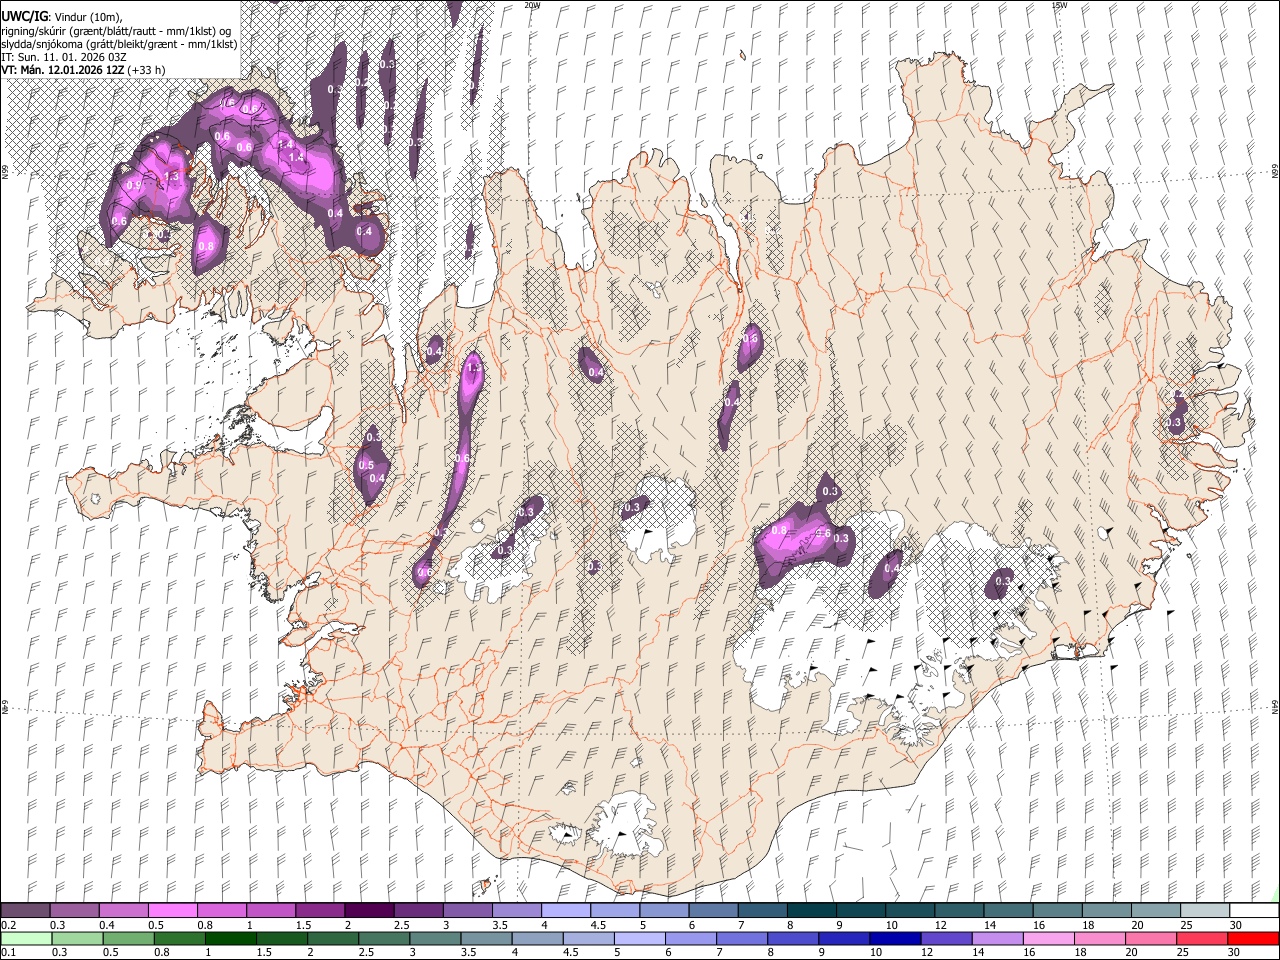Select the '4.5' label on the upper scale
This screenshot has height=960, width=1280.
pyautogui.click(x=598, y=925)
